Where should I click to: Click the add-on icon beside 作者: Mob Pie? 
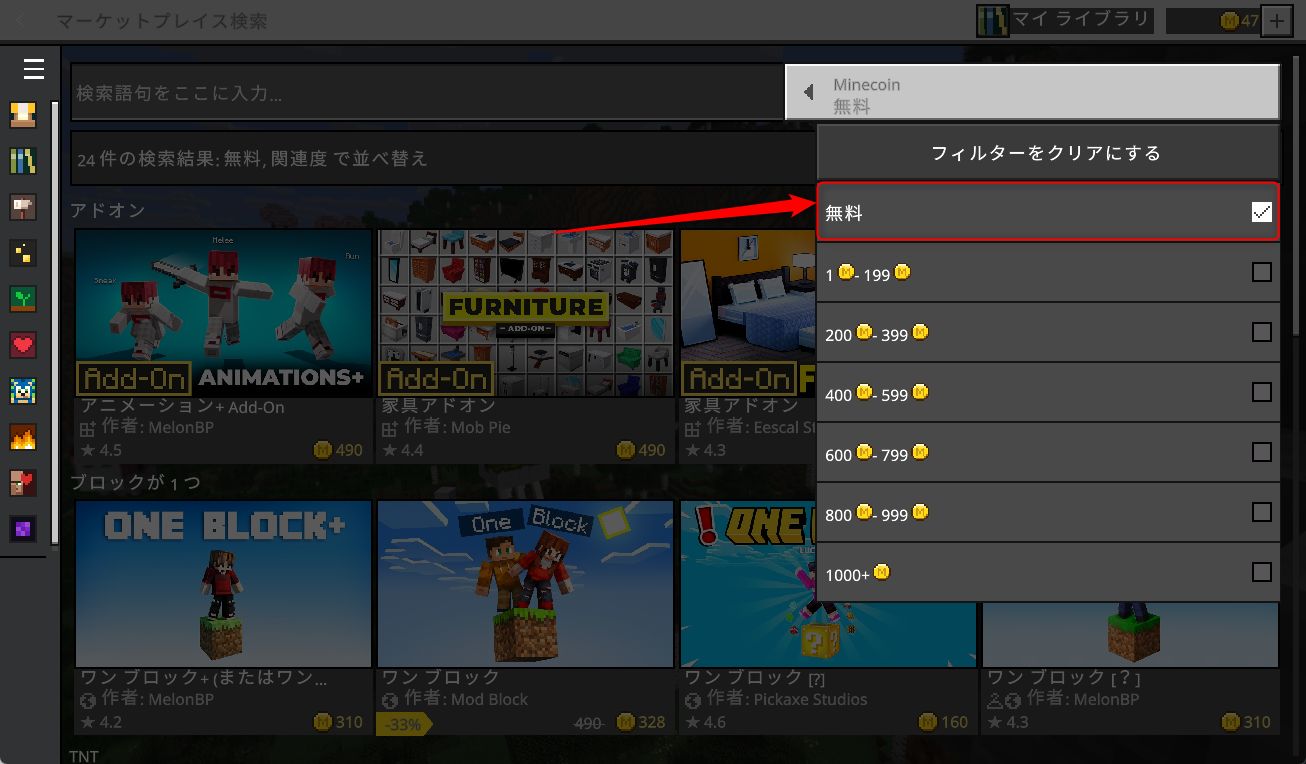tap(390, 428)
